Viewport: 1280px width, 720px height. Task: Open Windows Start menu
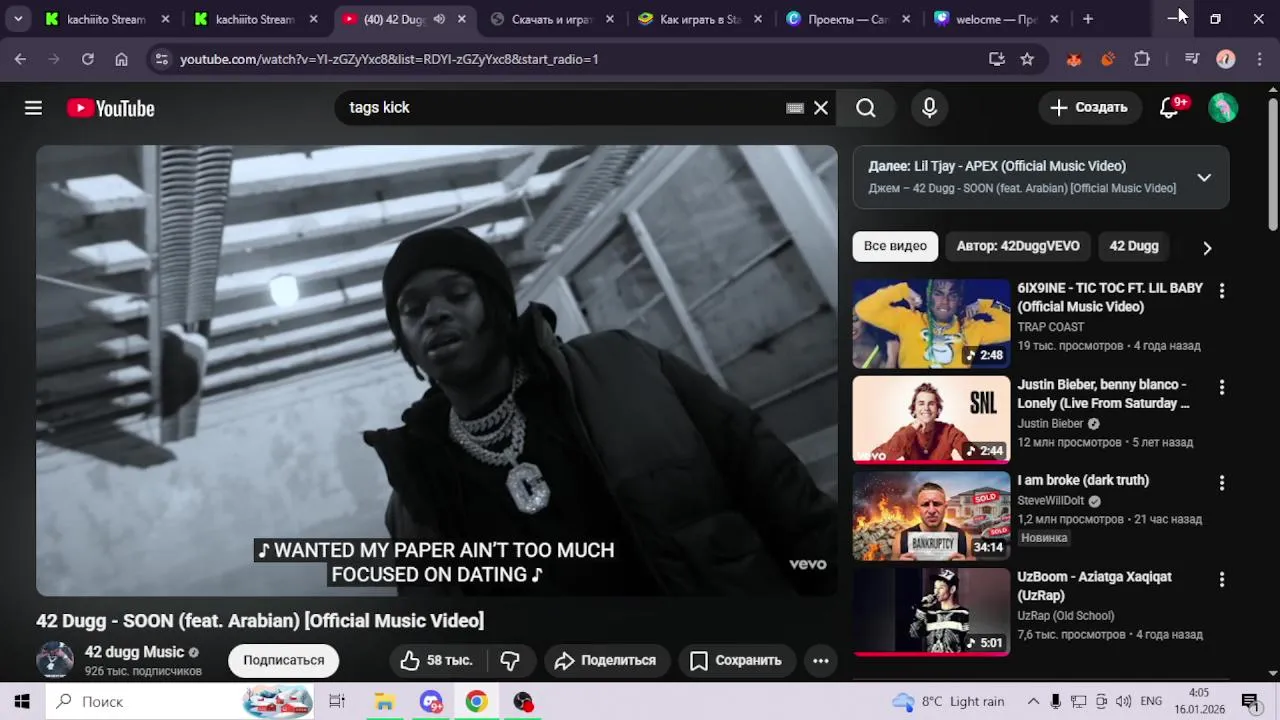[x=22, y=701]
